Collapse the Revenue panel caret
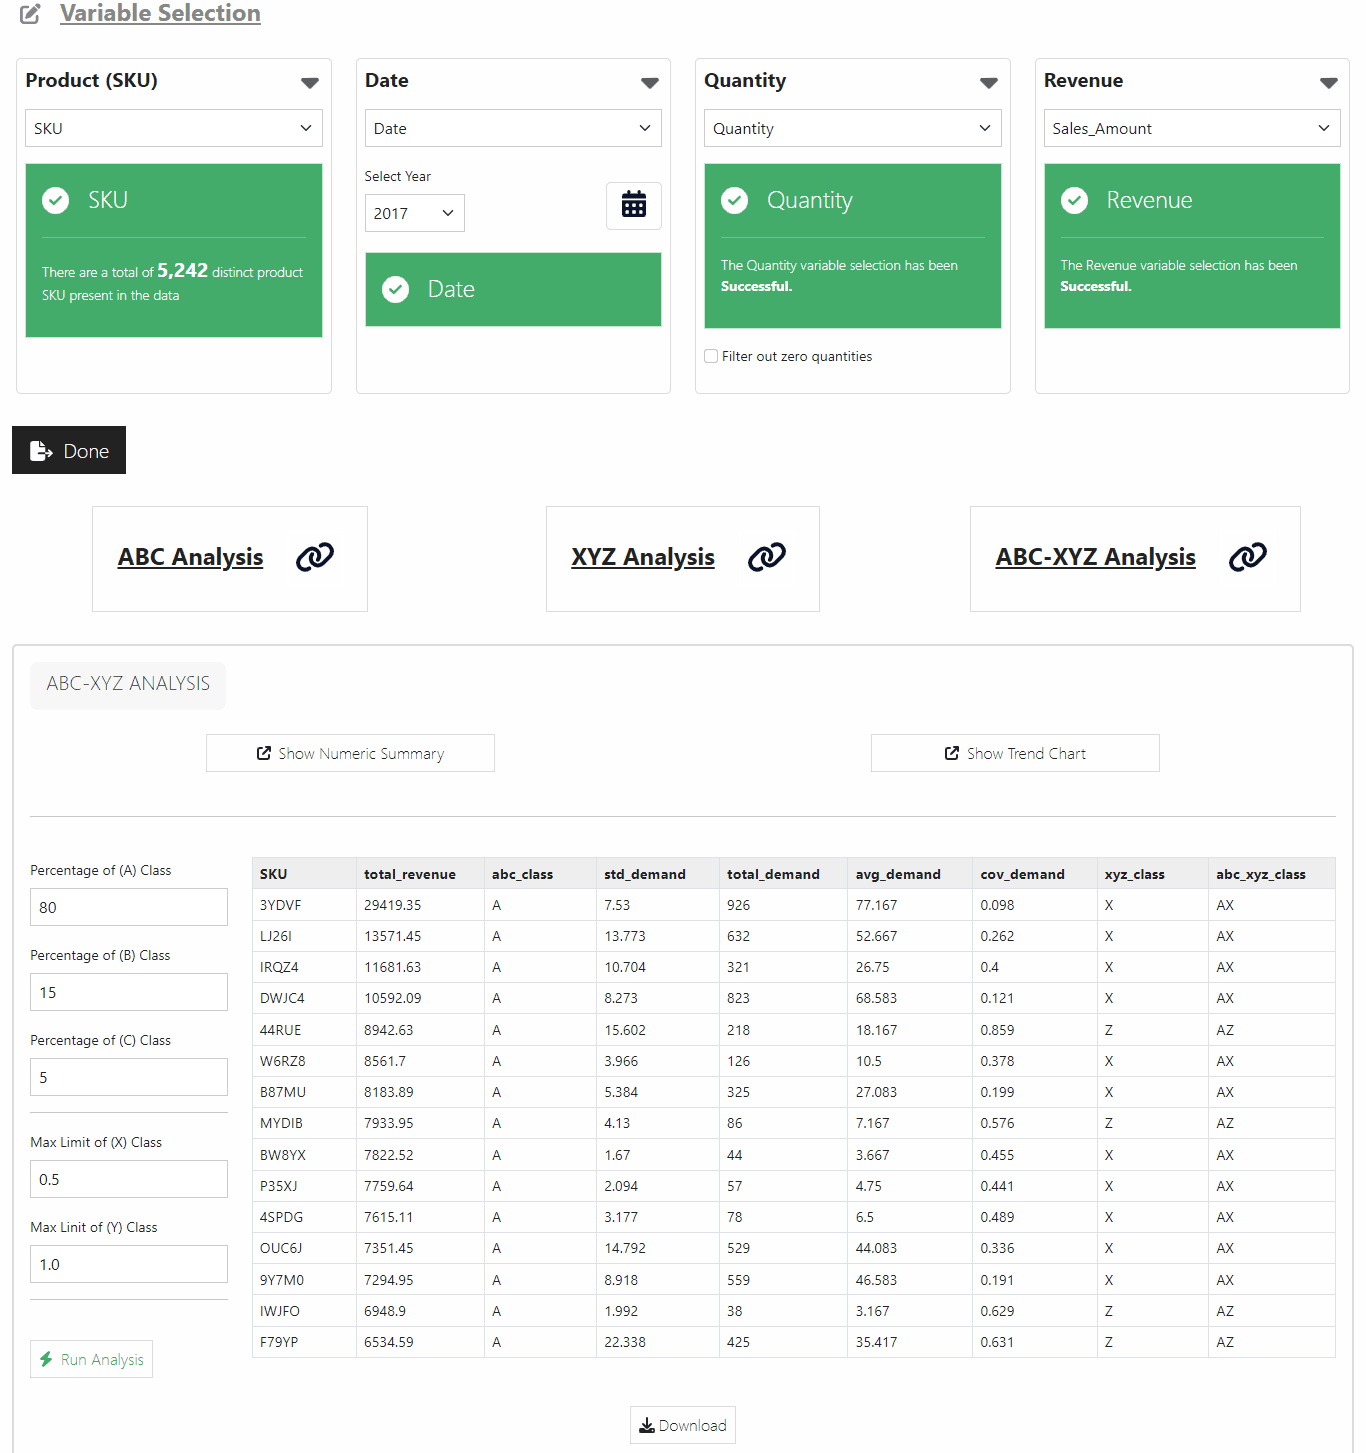 coord(1328,83)
